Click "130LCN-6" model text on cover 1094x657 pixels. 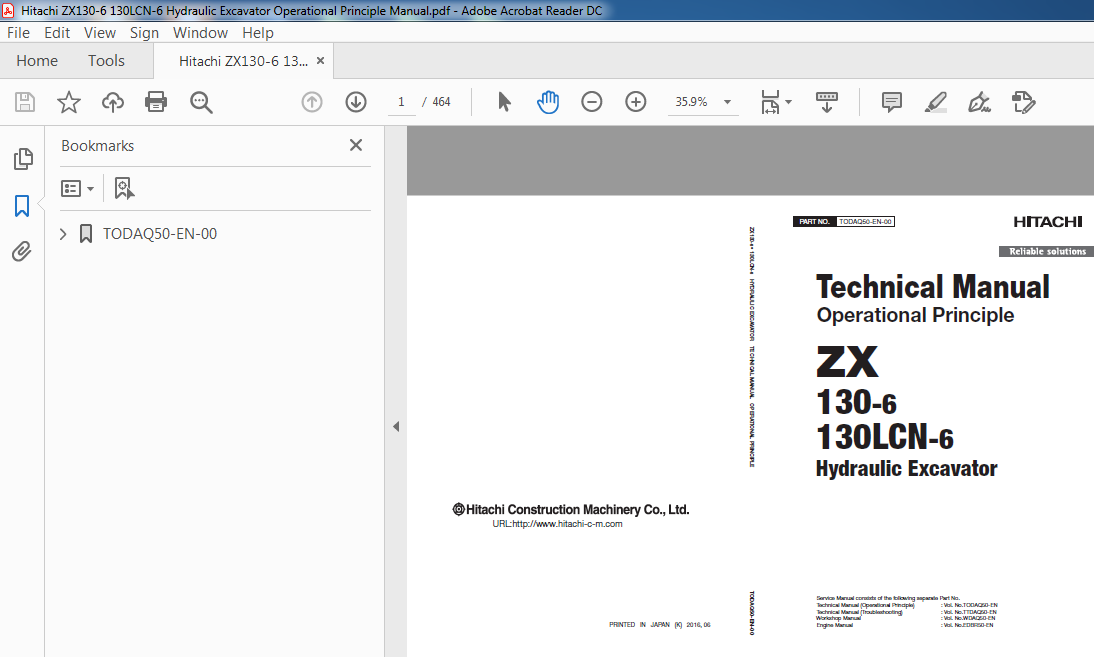pos(885,437)
